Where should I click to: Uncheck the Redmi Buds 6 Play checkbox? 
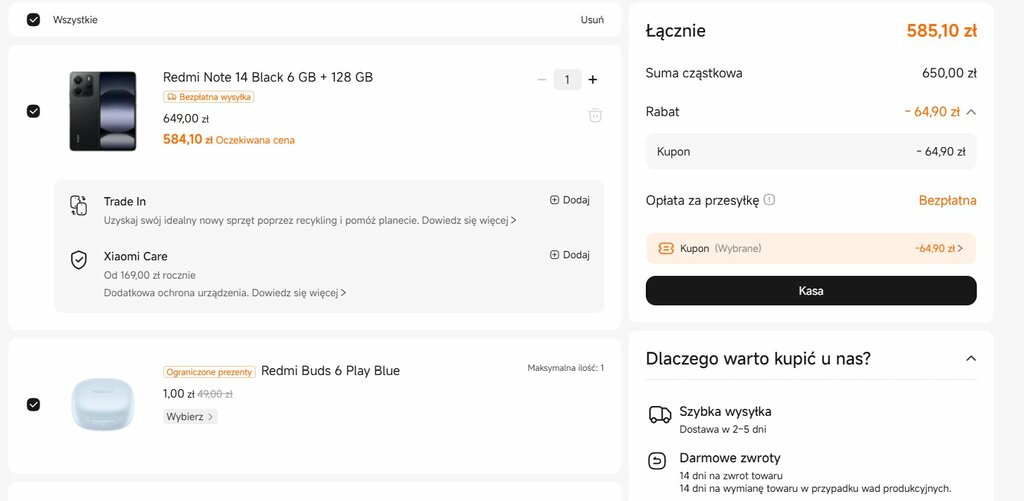click(x=33, y=404)
